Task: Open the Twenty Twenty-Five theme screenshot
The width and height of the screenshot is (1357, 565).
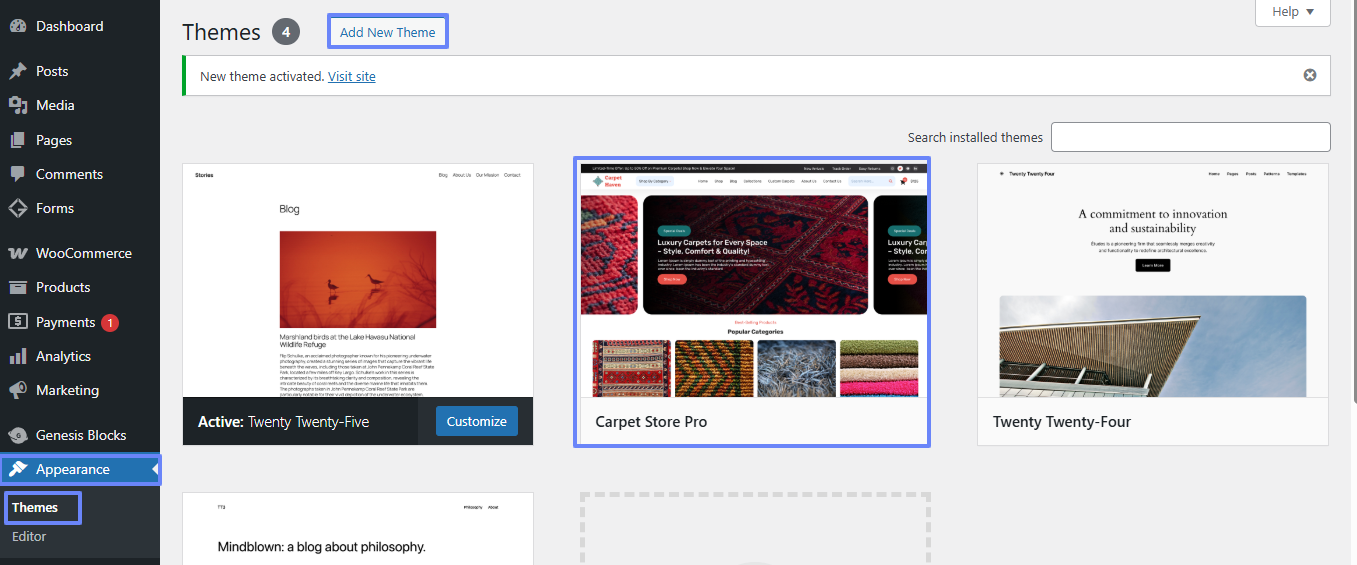Action: pos(358,281)
